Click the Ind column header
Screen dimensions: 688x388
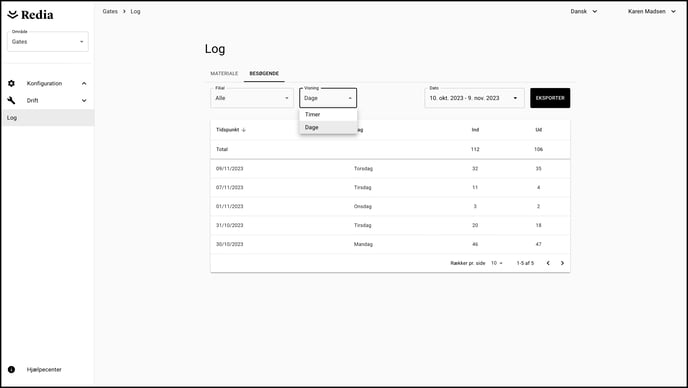coord(475,130)
